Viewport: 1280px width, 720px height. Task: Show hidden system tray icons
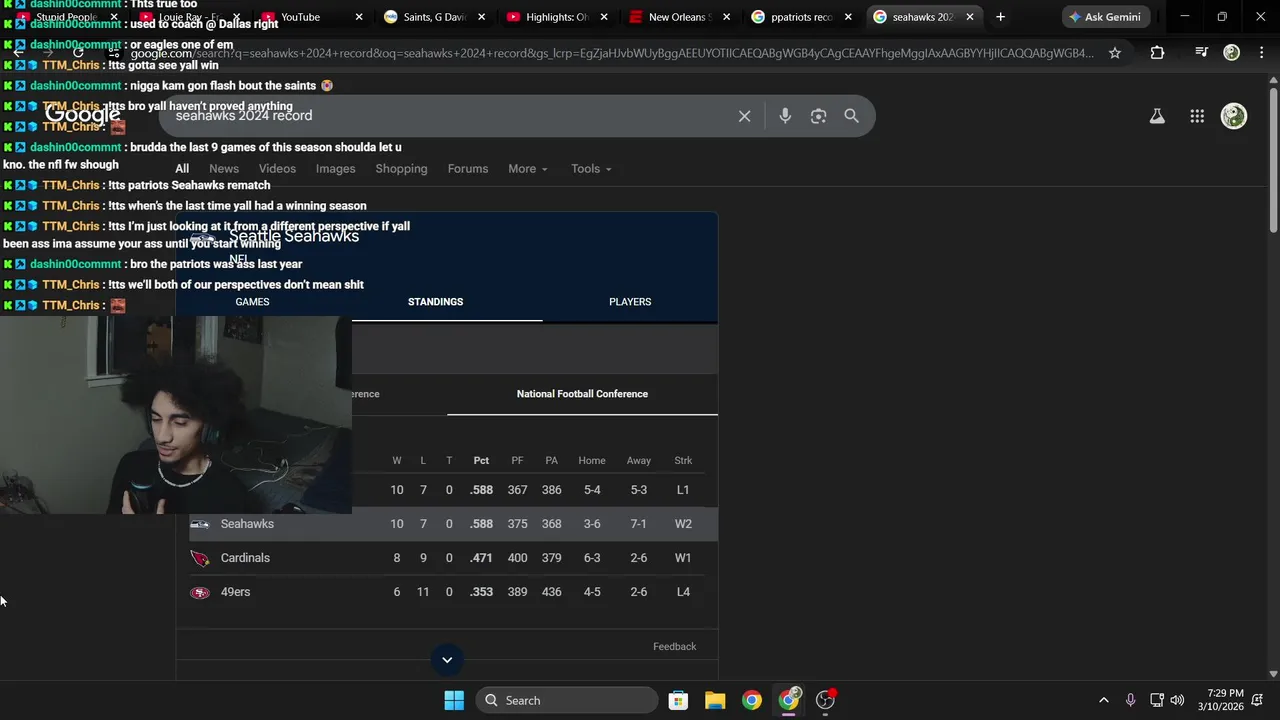point(1104,700)
